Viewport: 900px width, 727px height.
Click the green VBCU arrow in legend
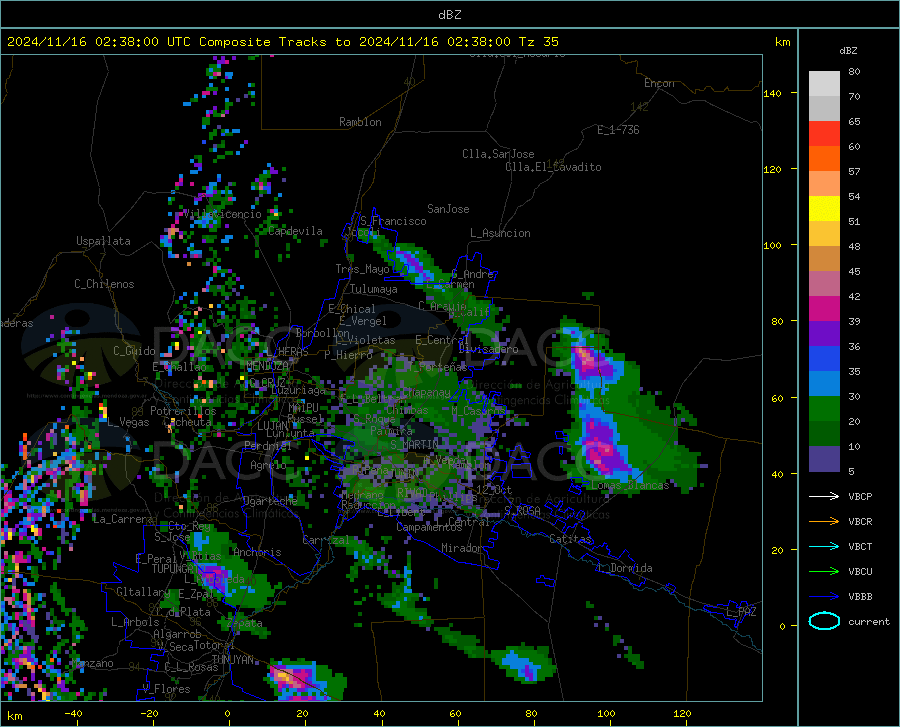coord(824,572)
